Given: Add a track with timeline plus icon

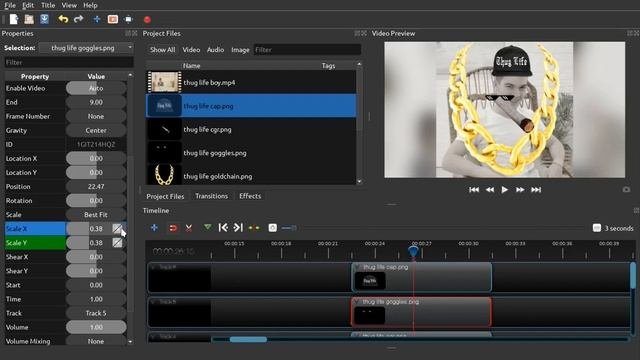Looking at the screenshot, I should click(x=154, y=228).
